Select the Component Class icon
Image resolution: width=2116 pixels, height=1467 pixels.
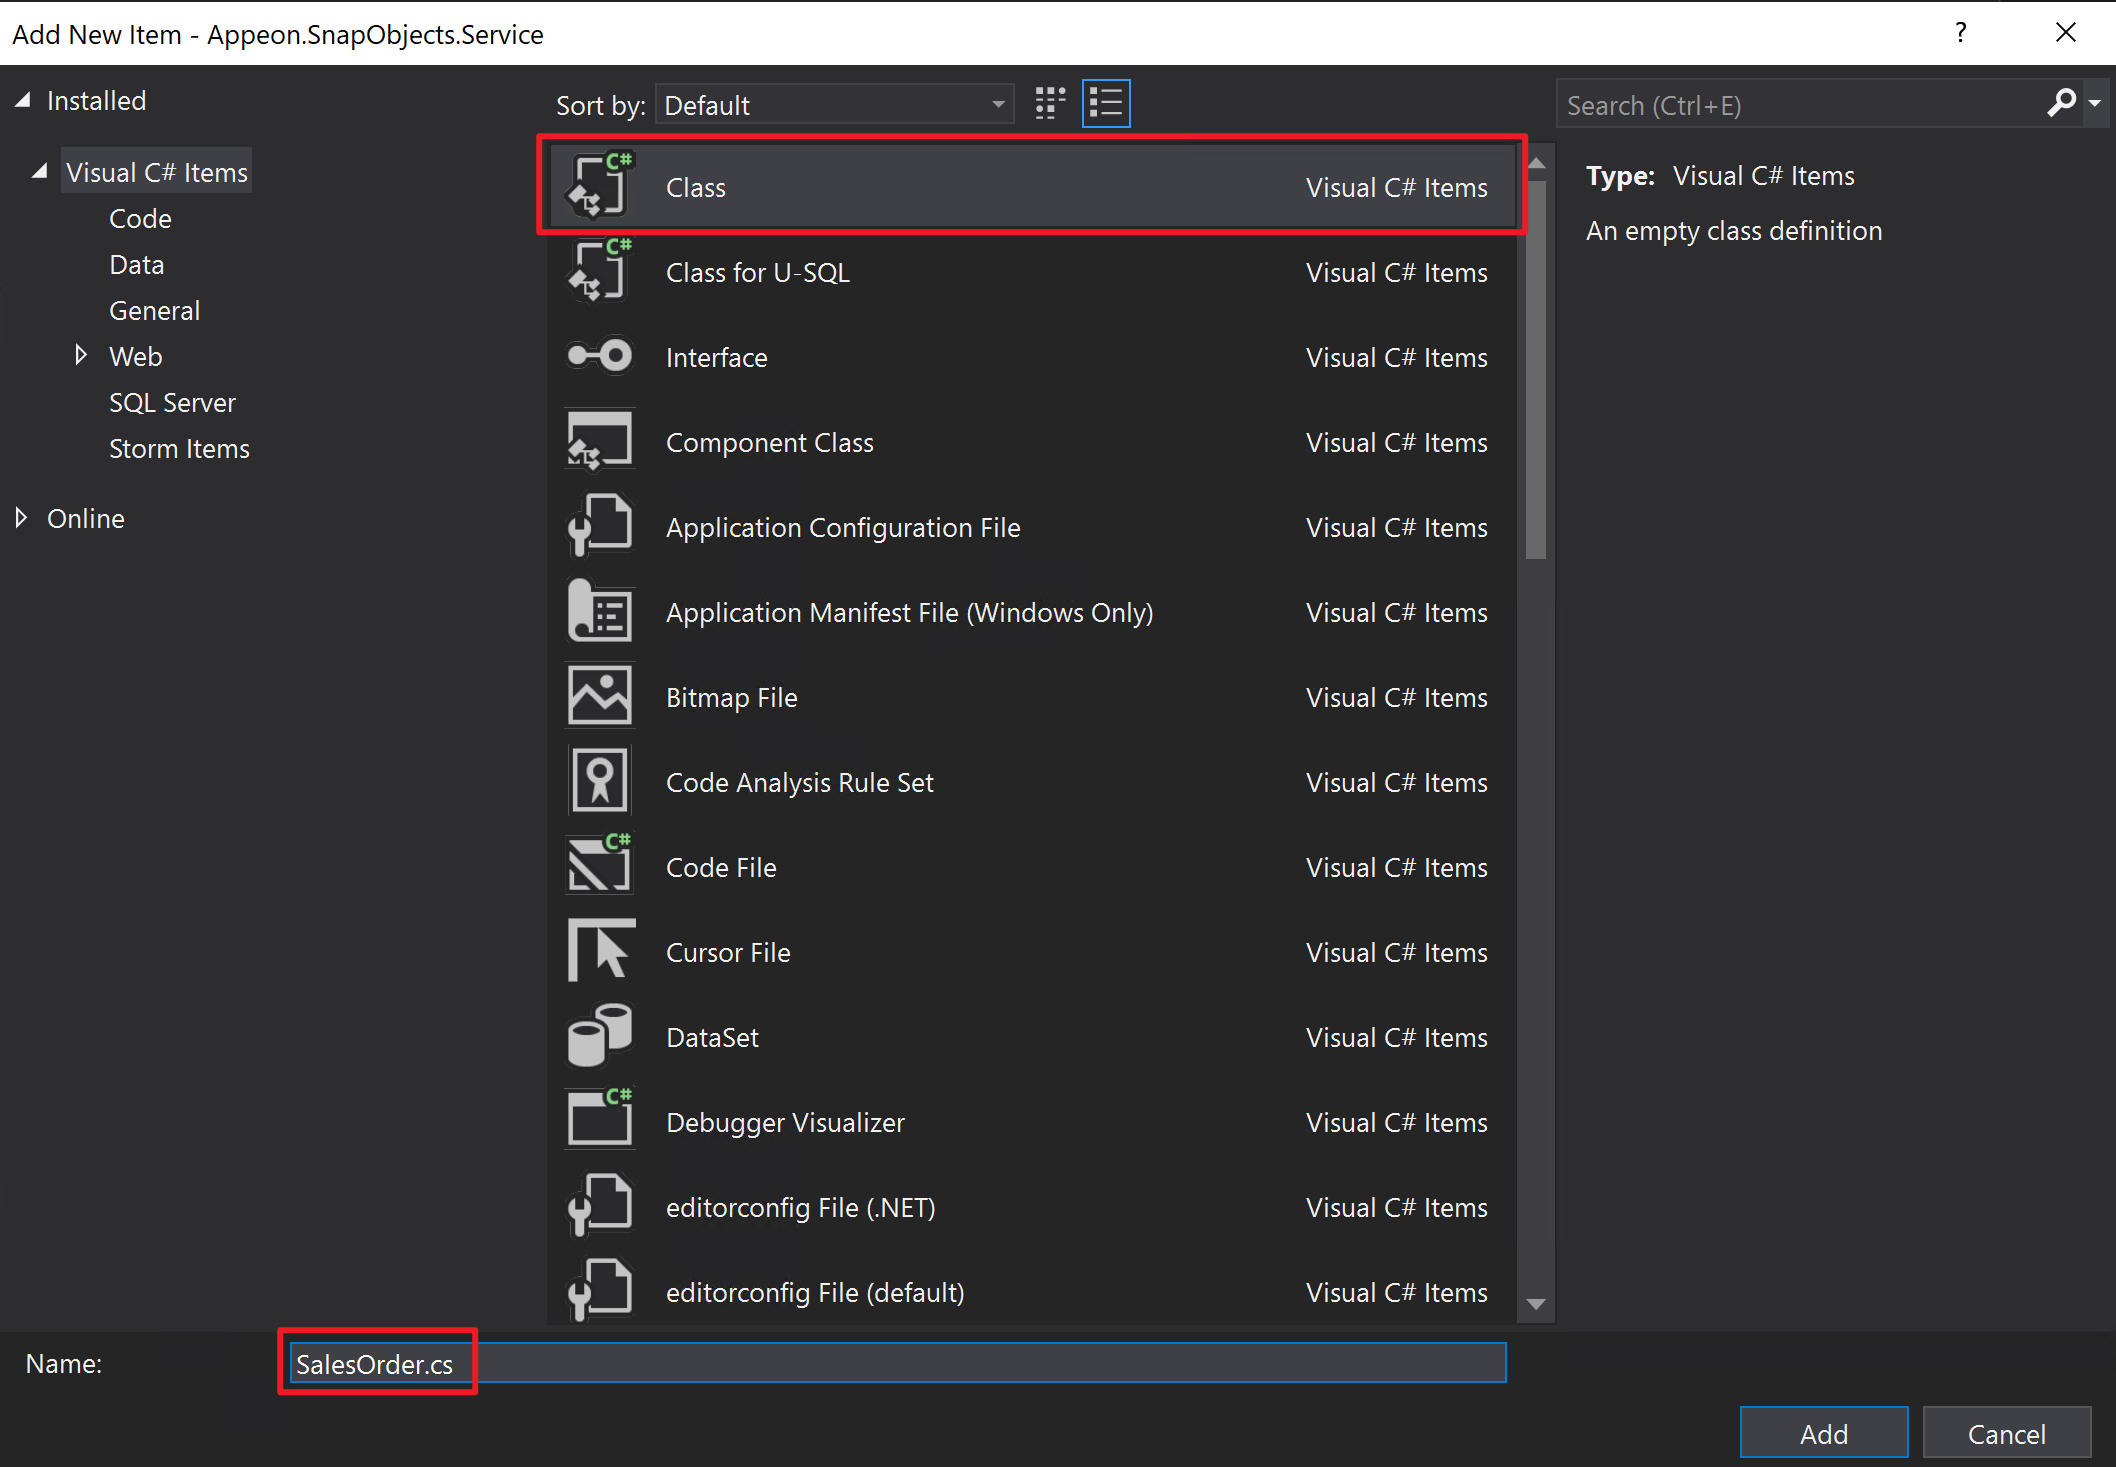point(599,441)
